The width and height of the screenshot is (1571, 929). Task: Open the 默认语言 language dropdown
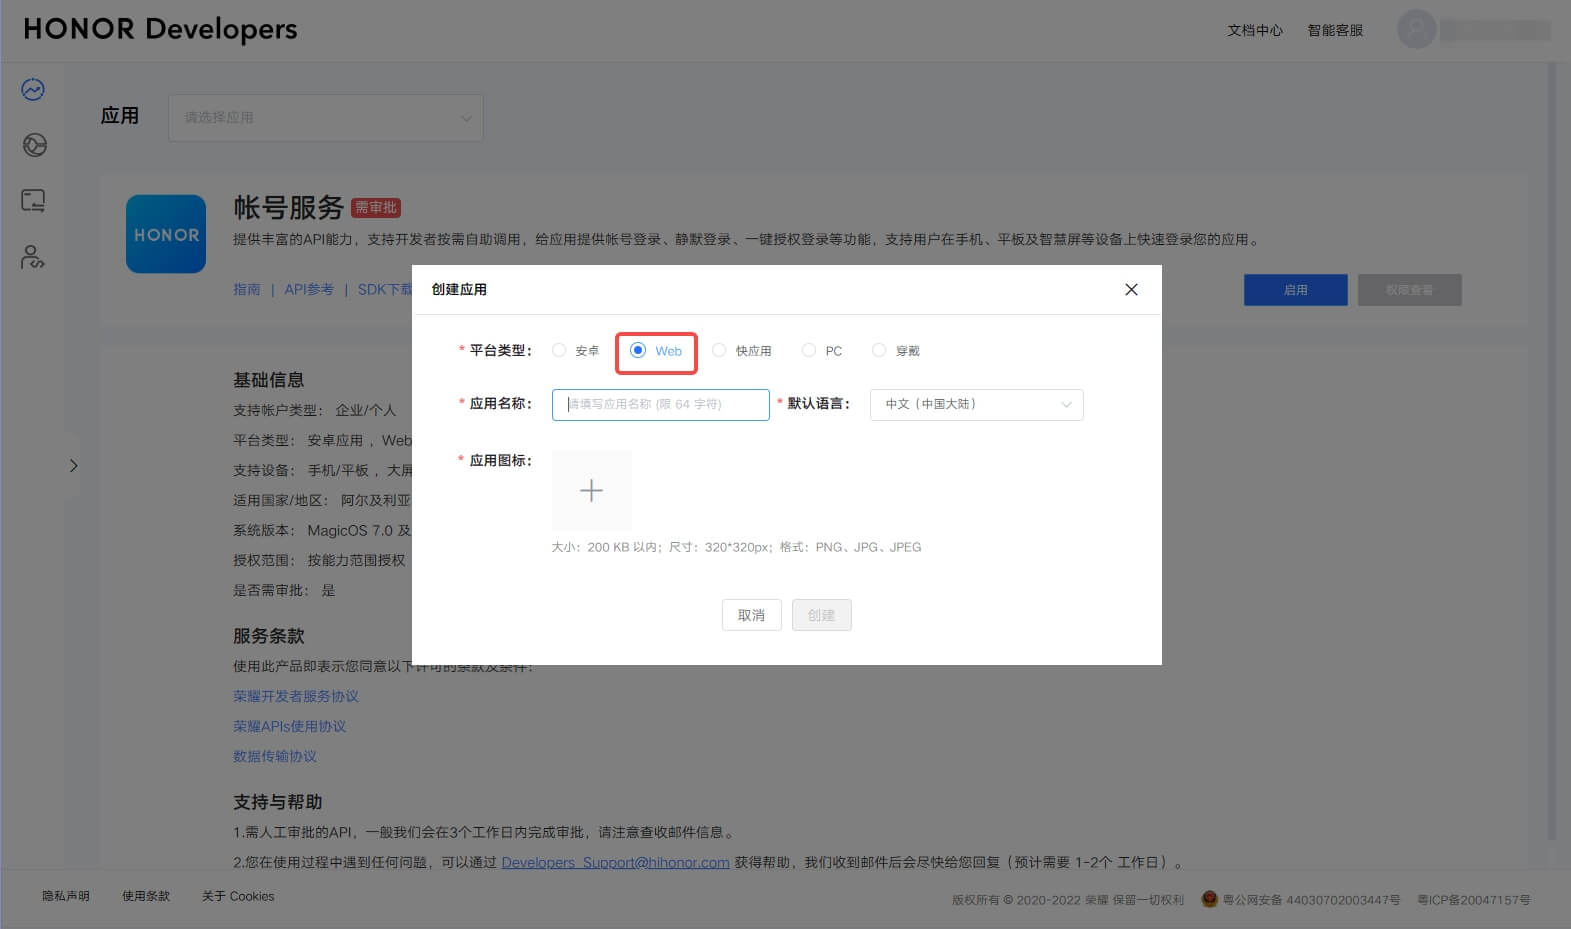(976, 404)
